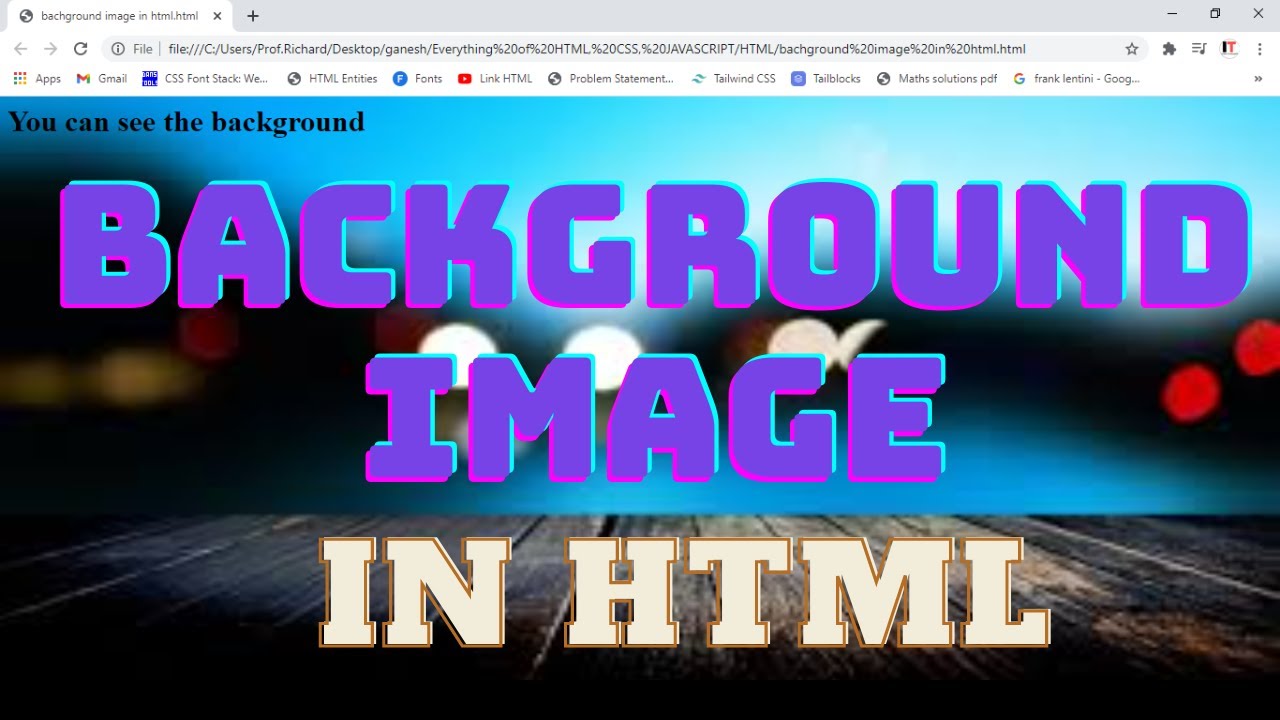This screenshot has width=1280, height=720.
Task: Open the Gmail bookmark
Action: 102,78
